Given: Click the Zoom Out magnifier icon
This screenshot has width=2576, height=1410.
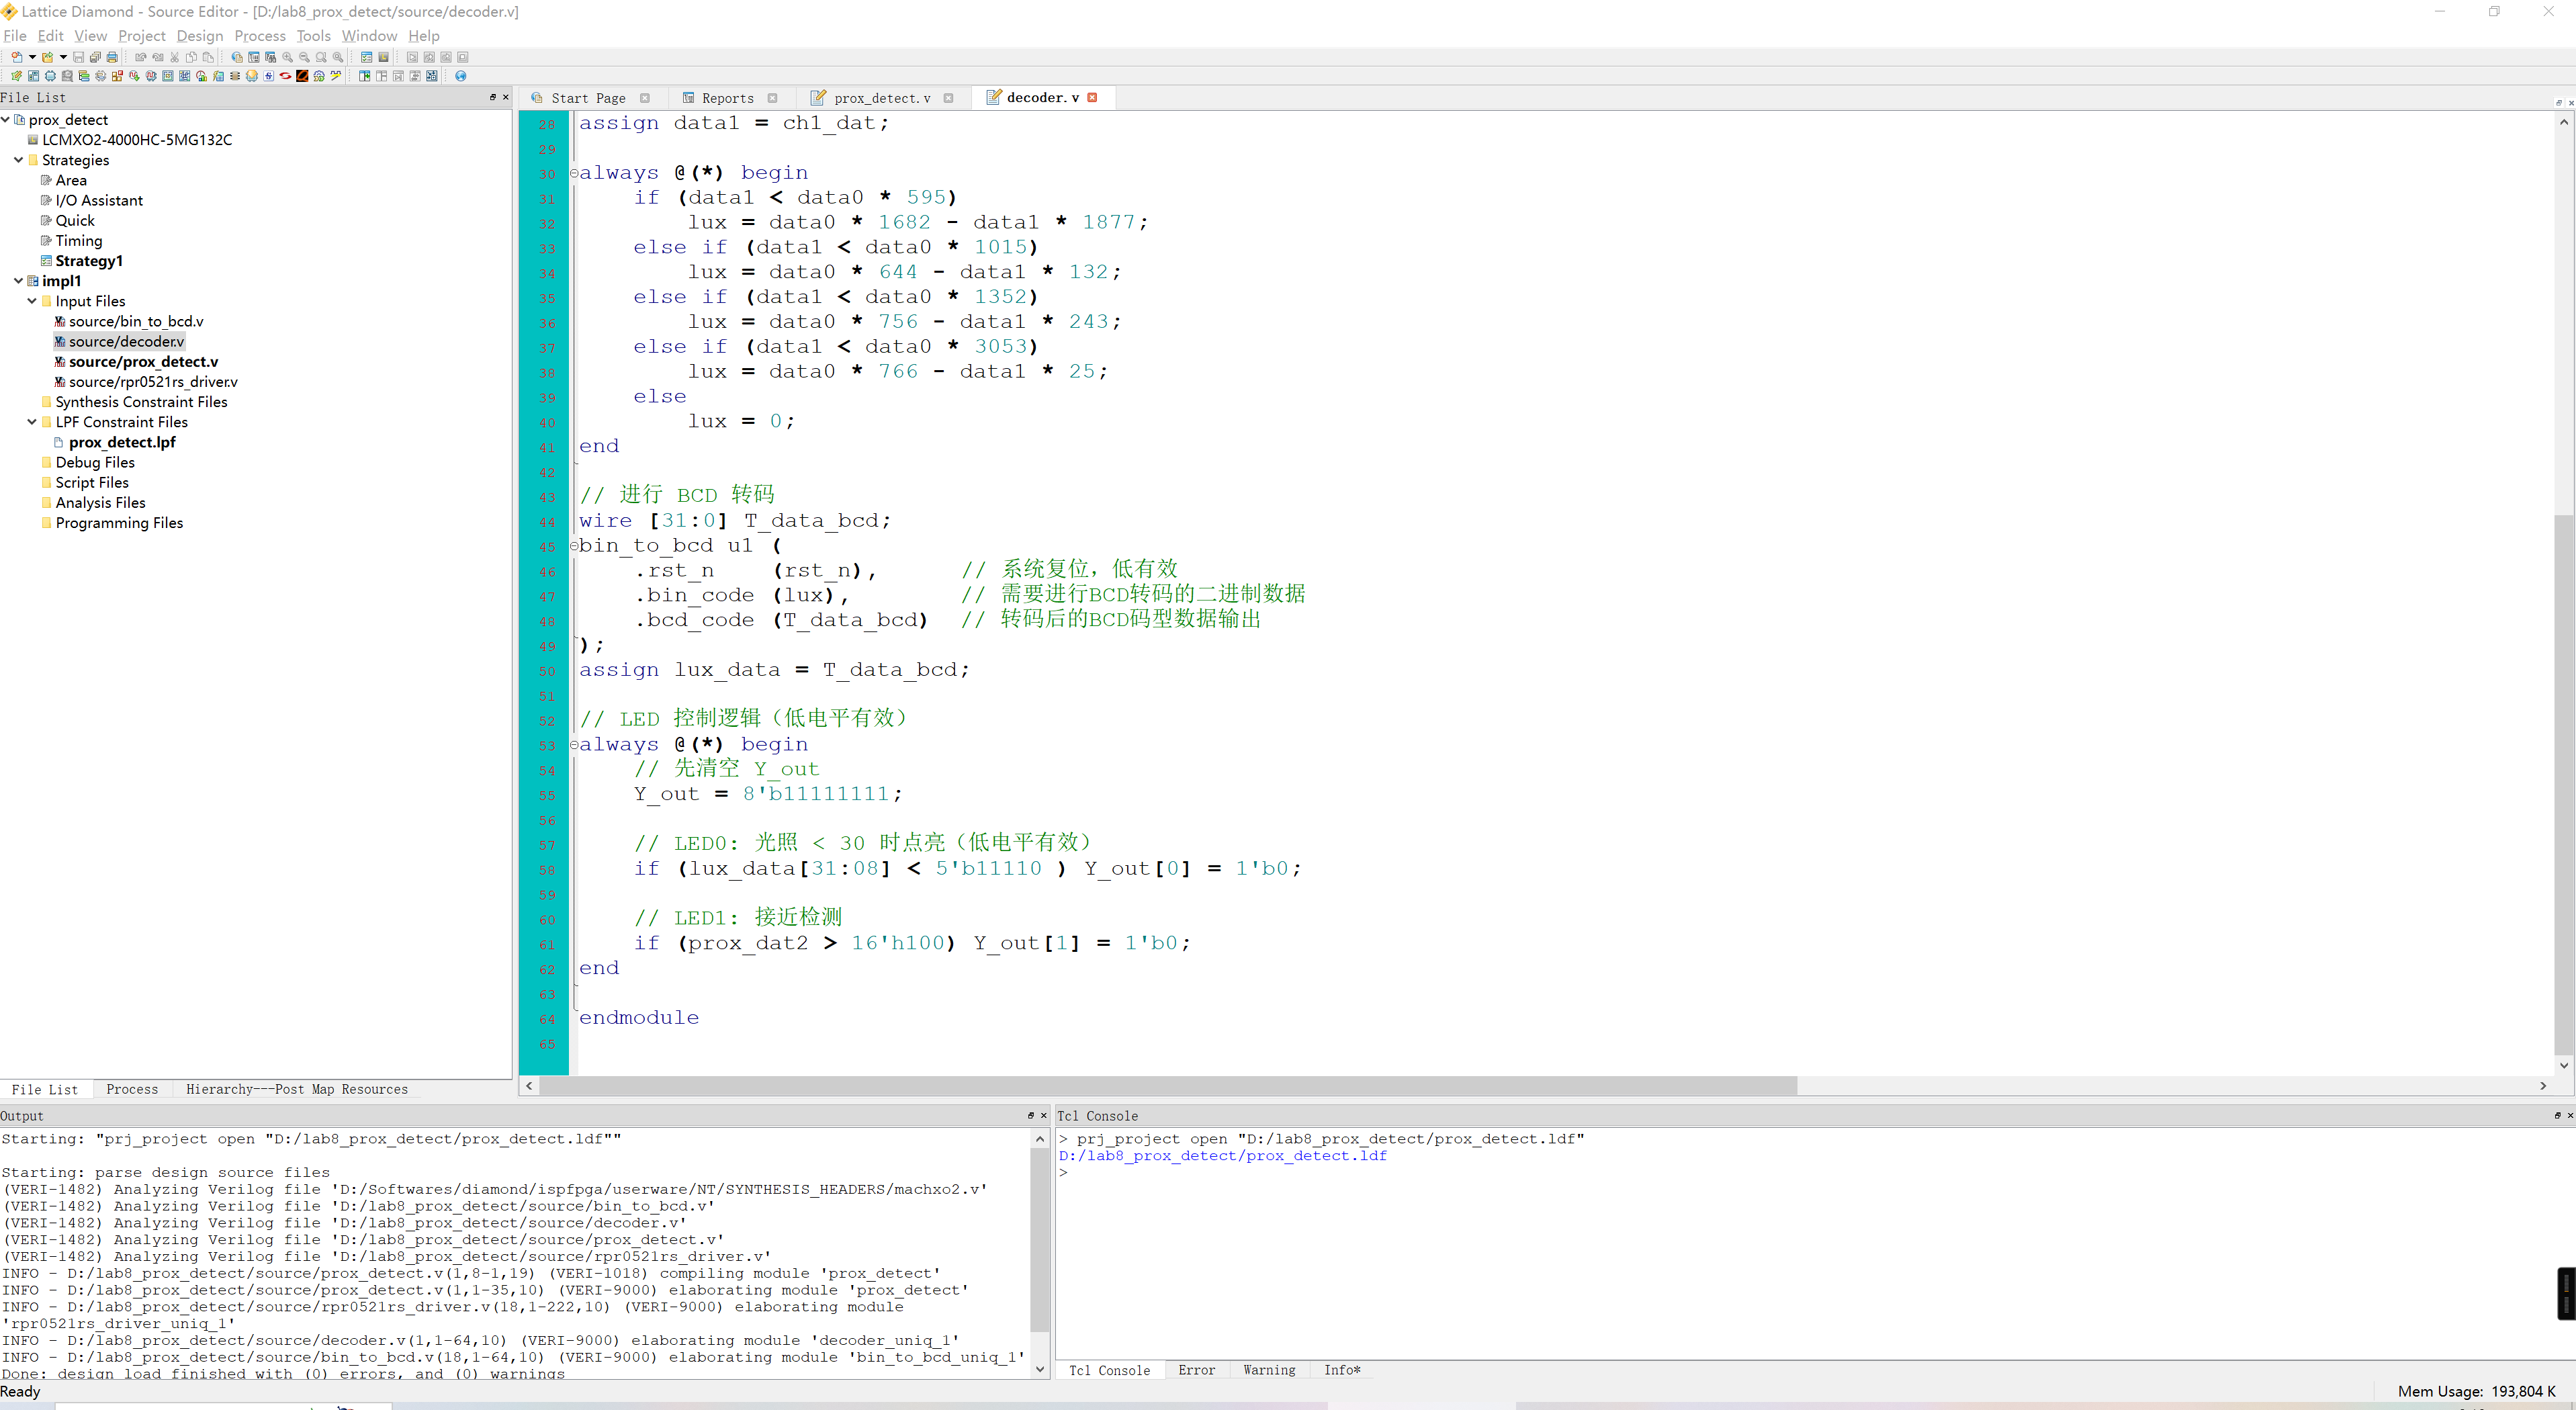Looking at the screenshot, I should 305,57.
